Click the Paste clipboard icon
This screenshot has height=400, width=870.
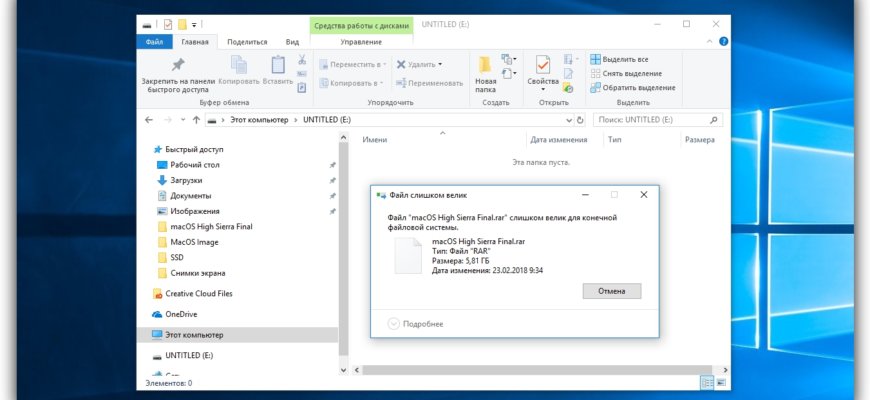(277, 64)
